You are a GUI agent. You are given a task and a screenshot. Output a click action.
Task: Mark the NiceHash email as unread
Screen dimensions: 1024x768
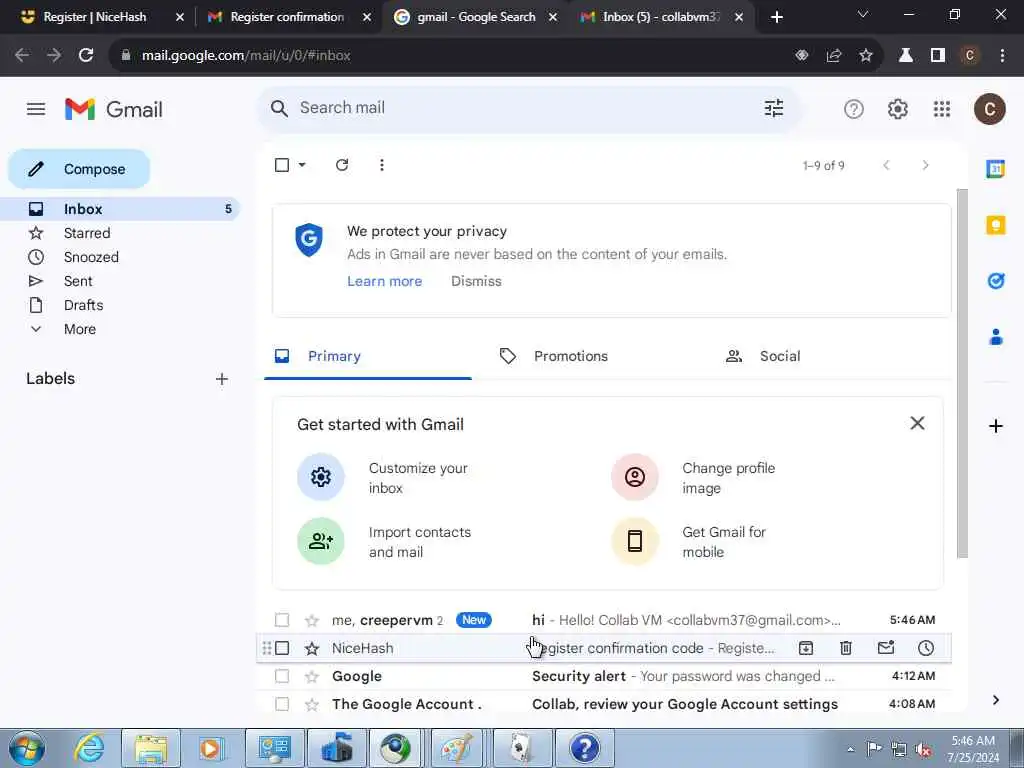point(886,648)
